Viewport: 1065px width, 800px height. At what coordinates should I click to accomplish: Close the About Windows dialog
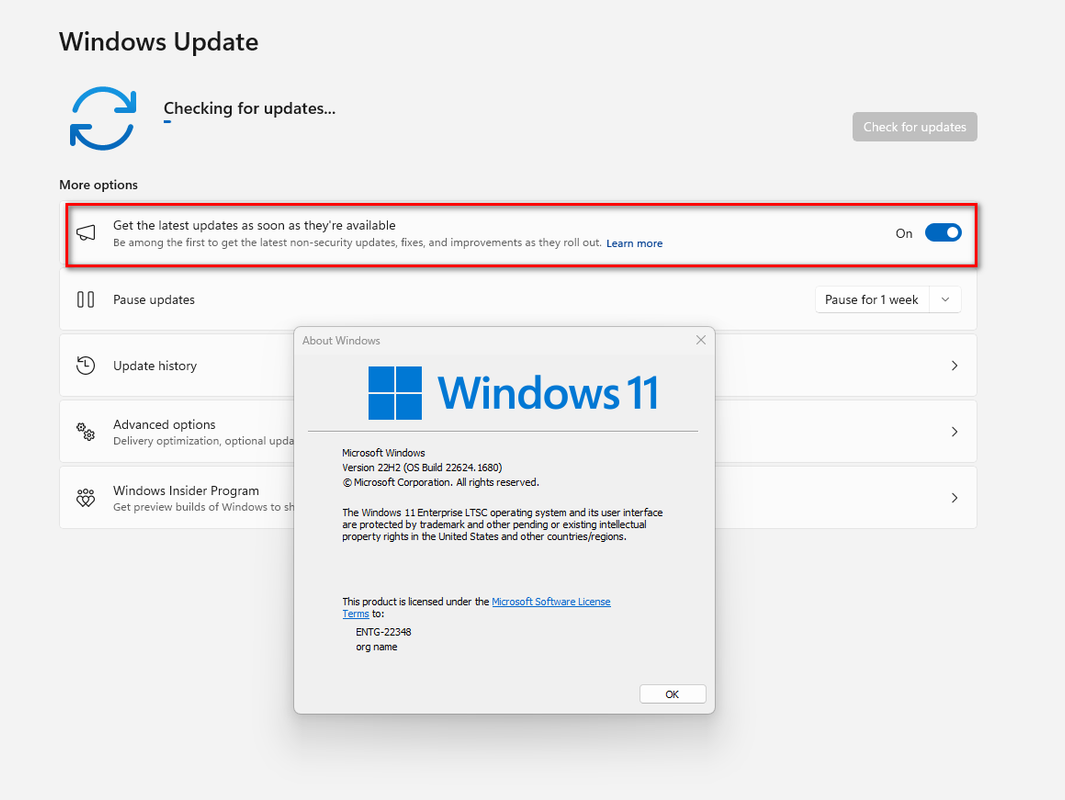point(701,340)
